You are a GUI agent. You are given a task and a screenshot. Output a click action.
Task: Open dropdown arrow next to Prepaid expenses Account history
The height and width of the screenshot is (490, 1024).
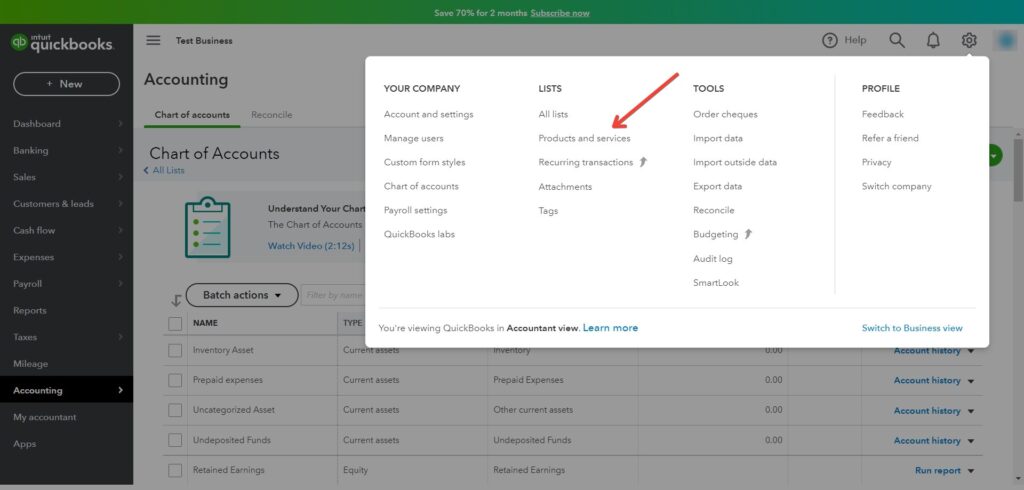971,381
